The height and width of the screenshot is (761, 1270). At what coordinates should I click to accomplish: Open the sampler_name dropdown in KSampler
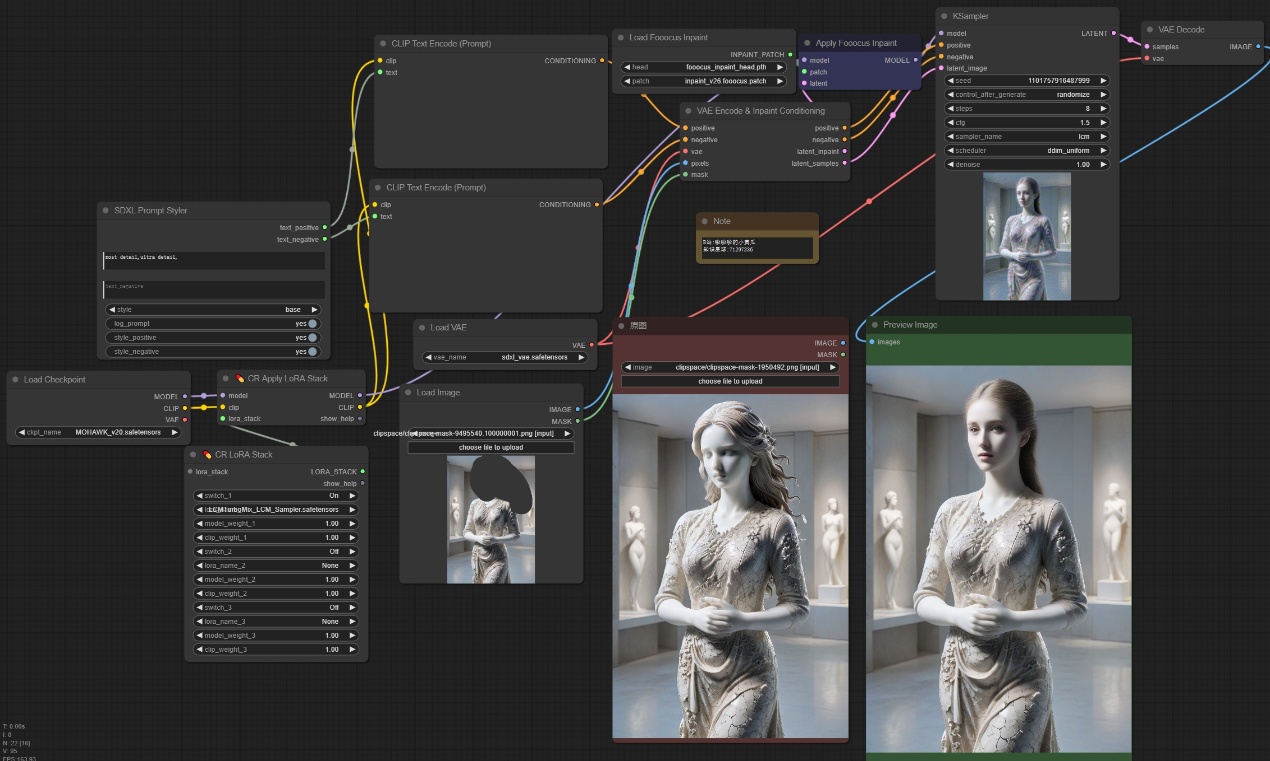click(1026, 136)
